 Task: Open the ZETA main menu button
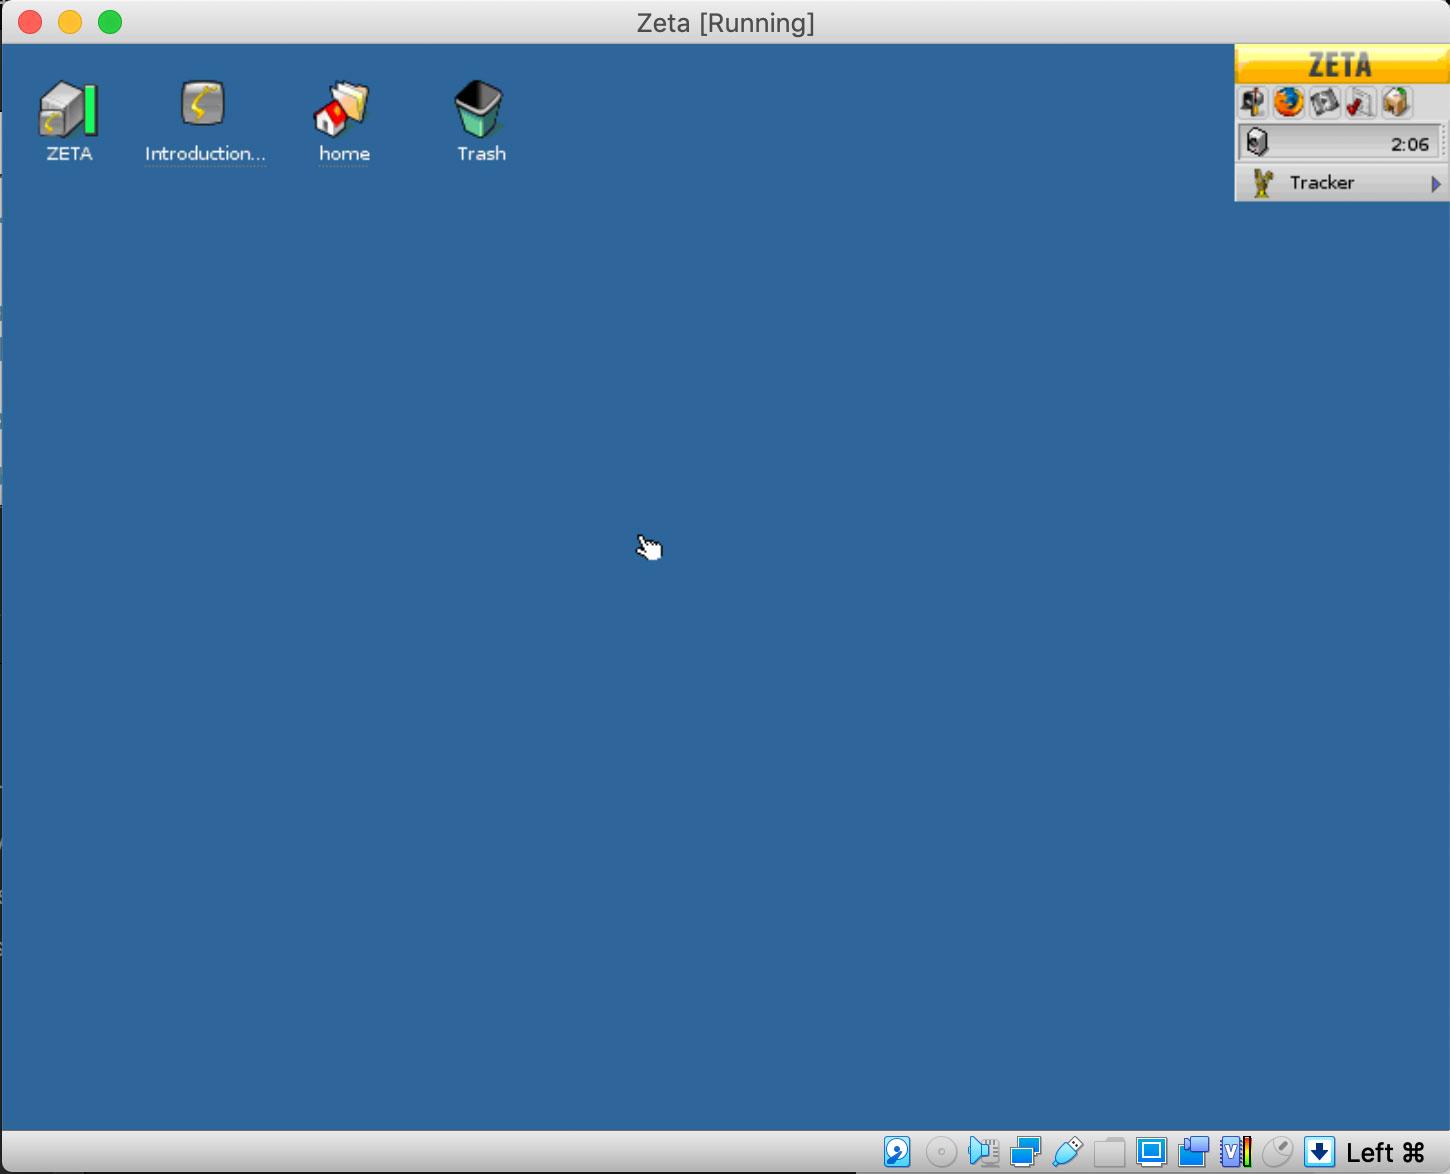point(1340,65)
